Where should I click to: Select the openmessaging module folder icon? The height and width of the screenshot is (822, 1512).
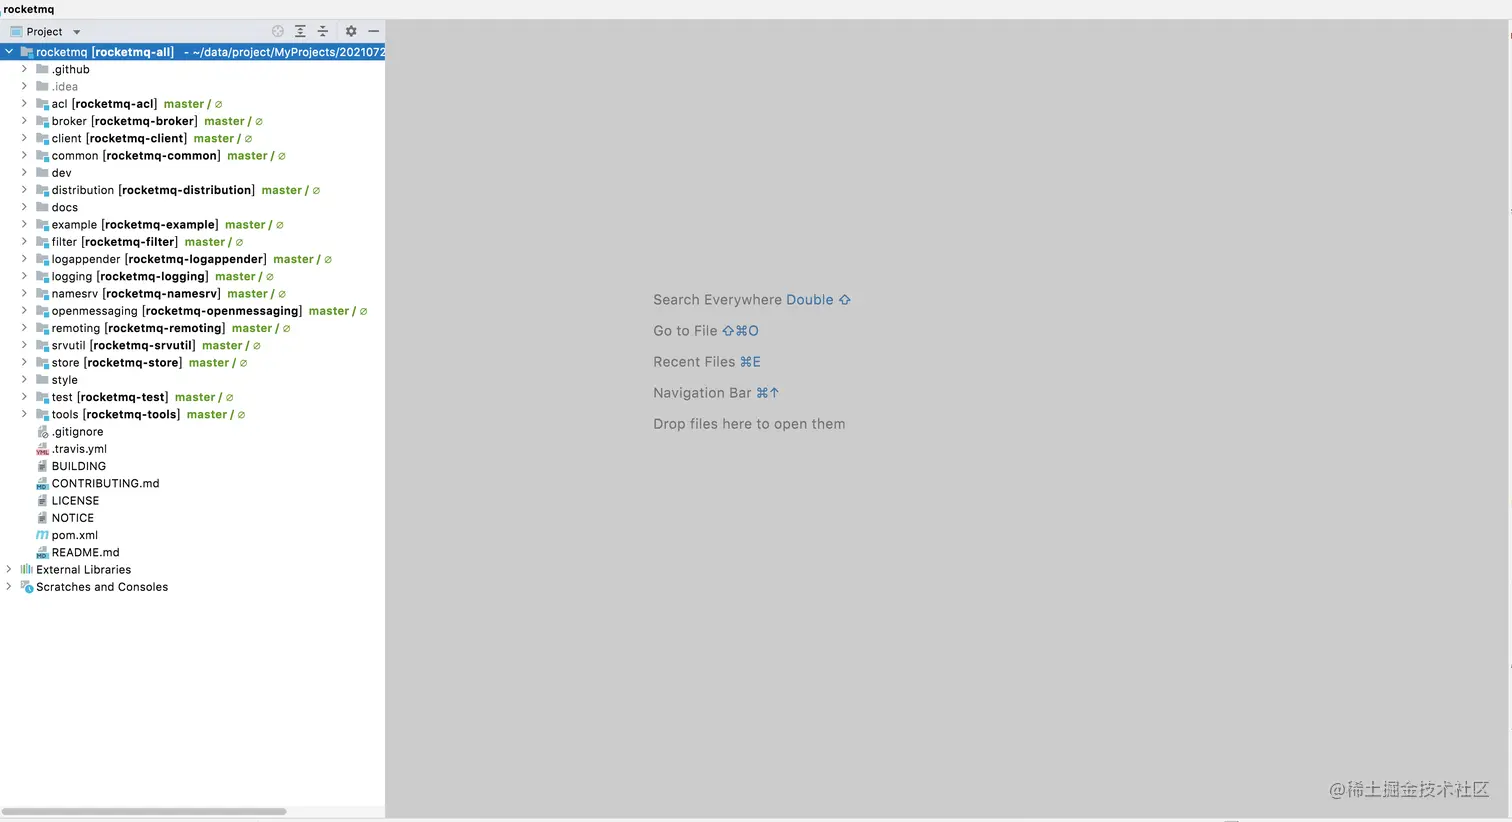(42, 311)
